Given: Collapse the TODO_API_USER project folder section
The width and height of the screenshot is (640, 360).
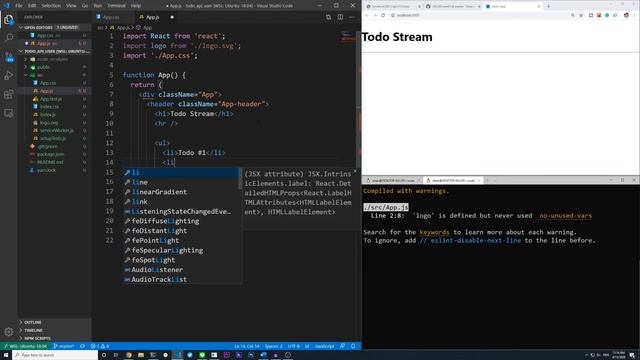Looking at the screenshot, I should (x=55, y=51).
